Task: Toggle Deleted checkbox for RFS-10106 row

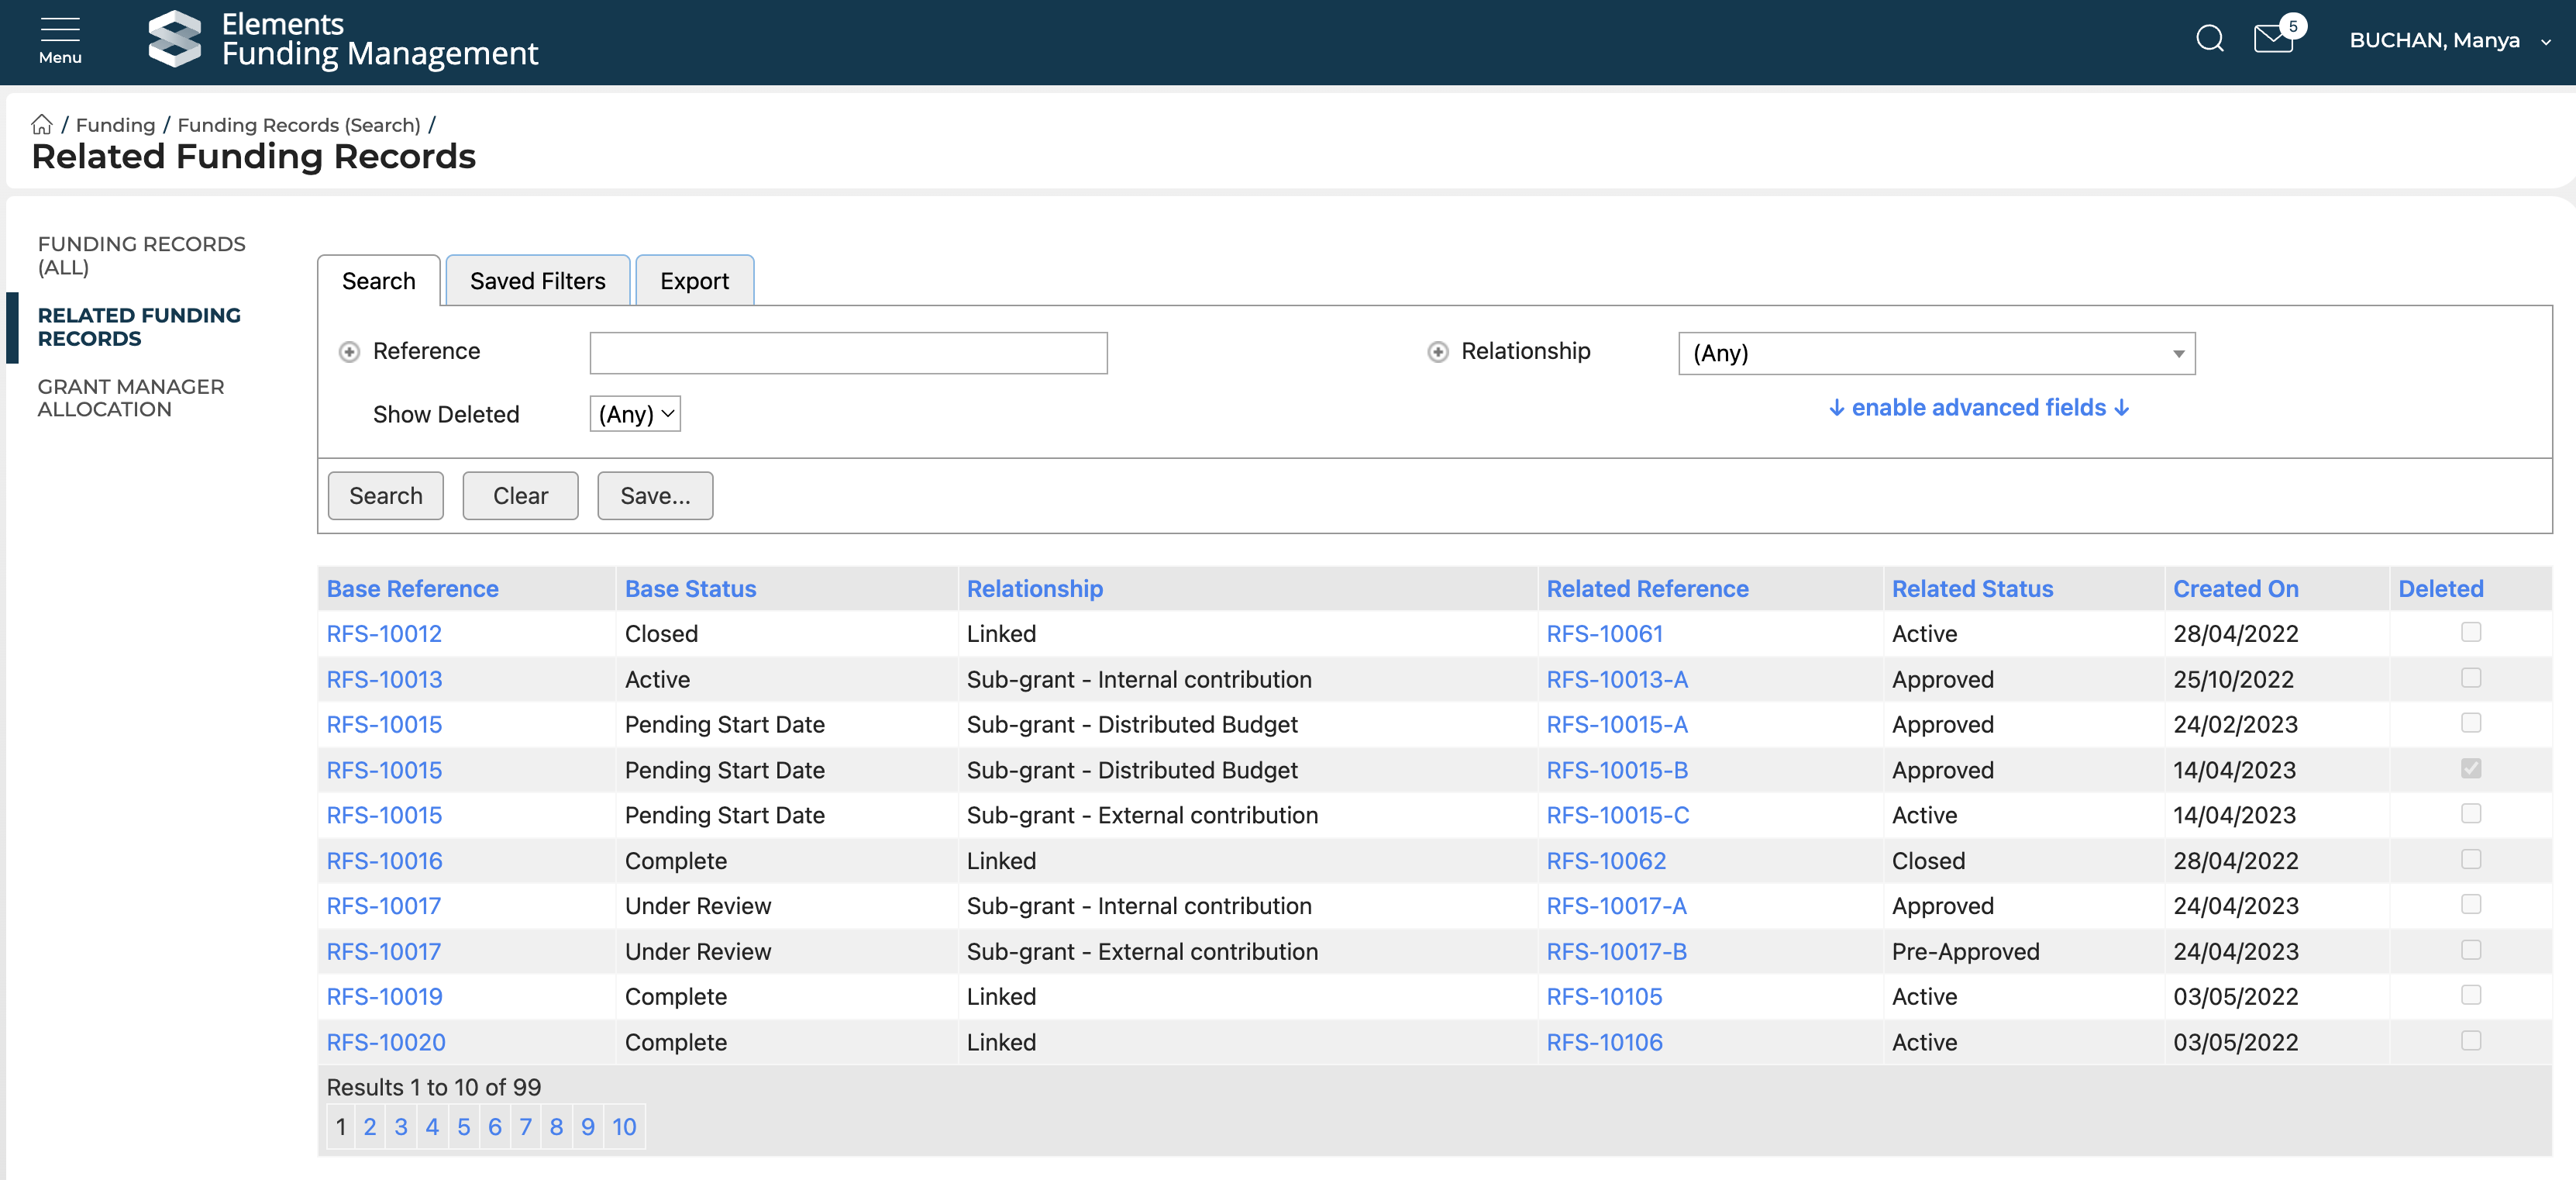Action: 2470,1041
